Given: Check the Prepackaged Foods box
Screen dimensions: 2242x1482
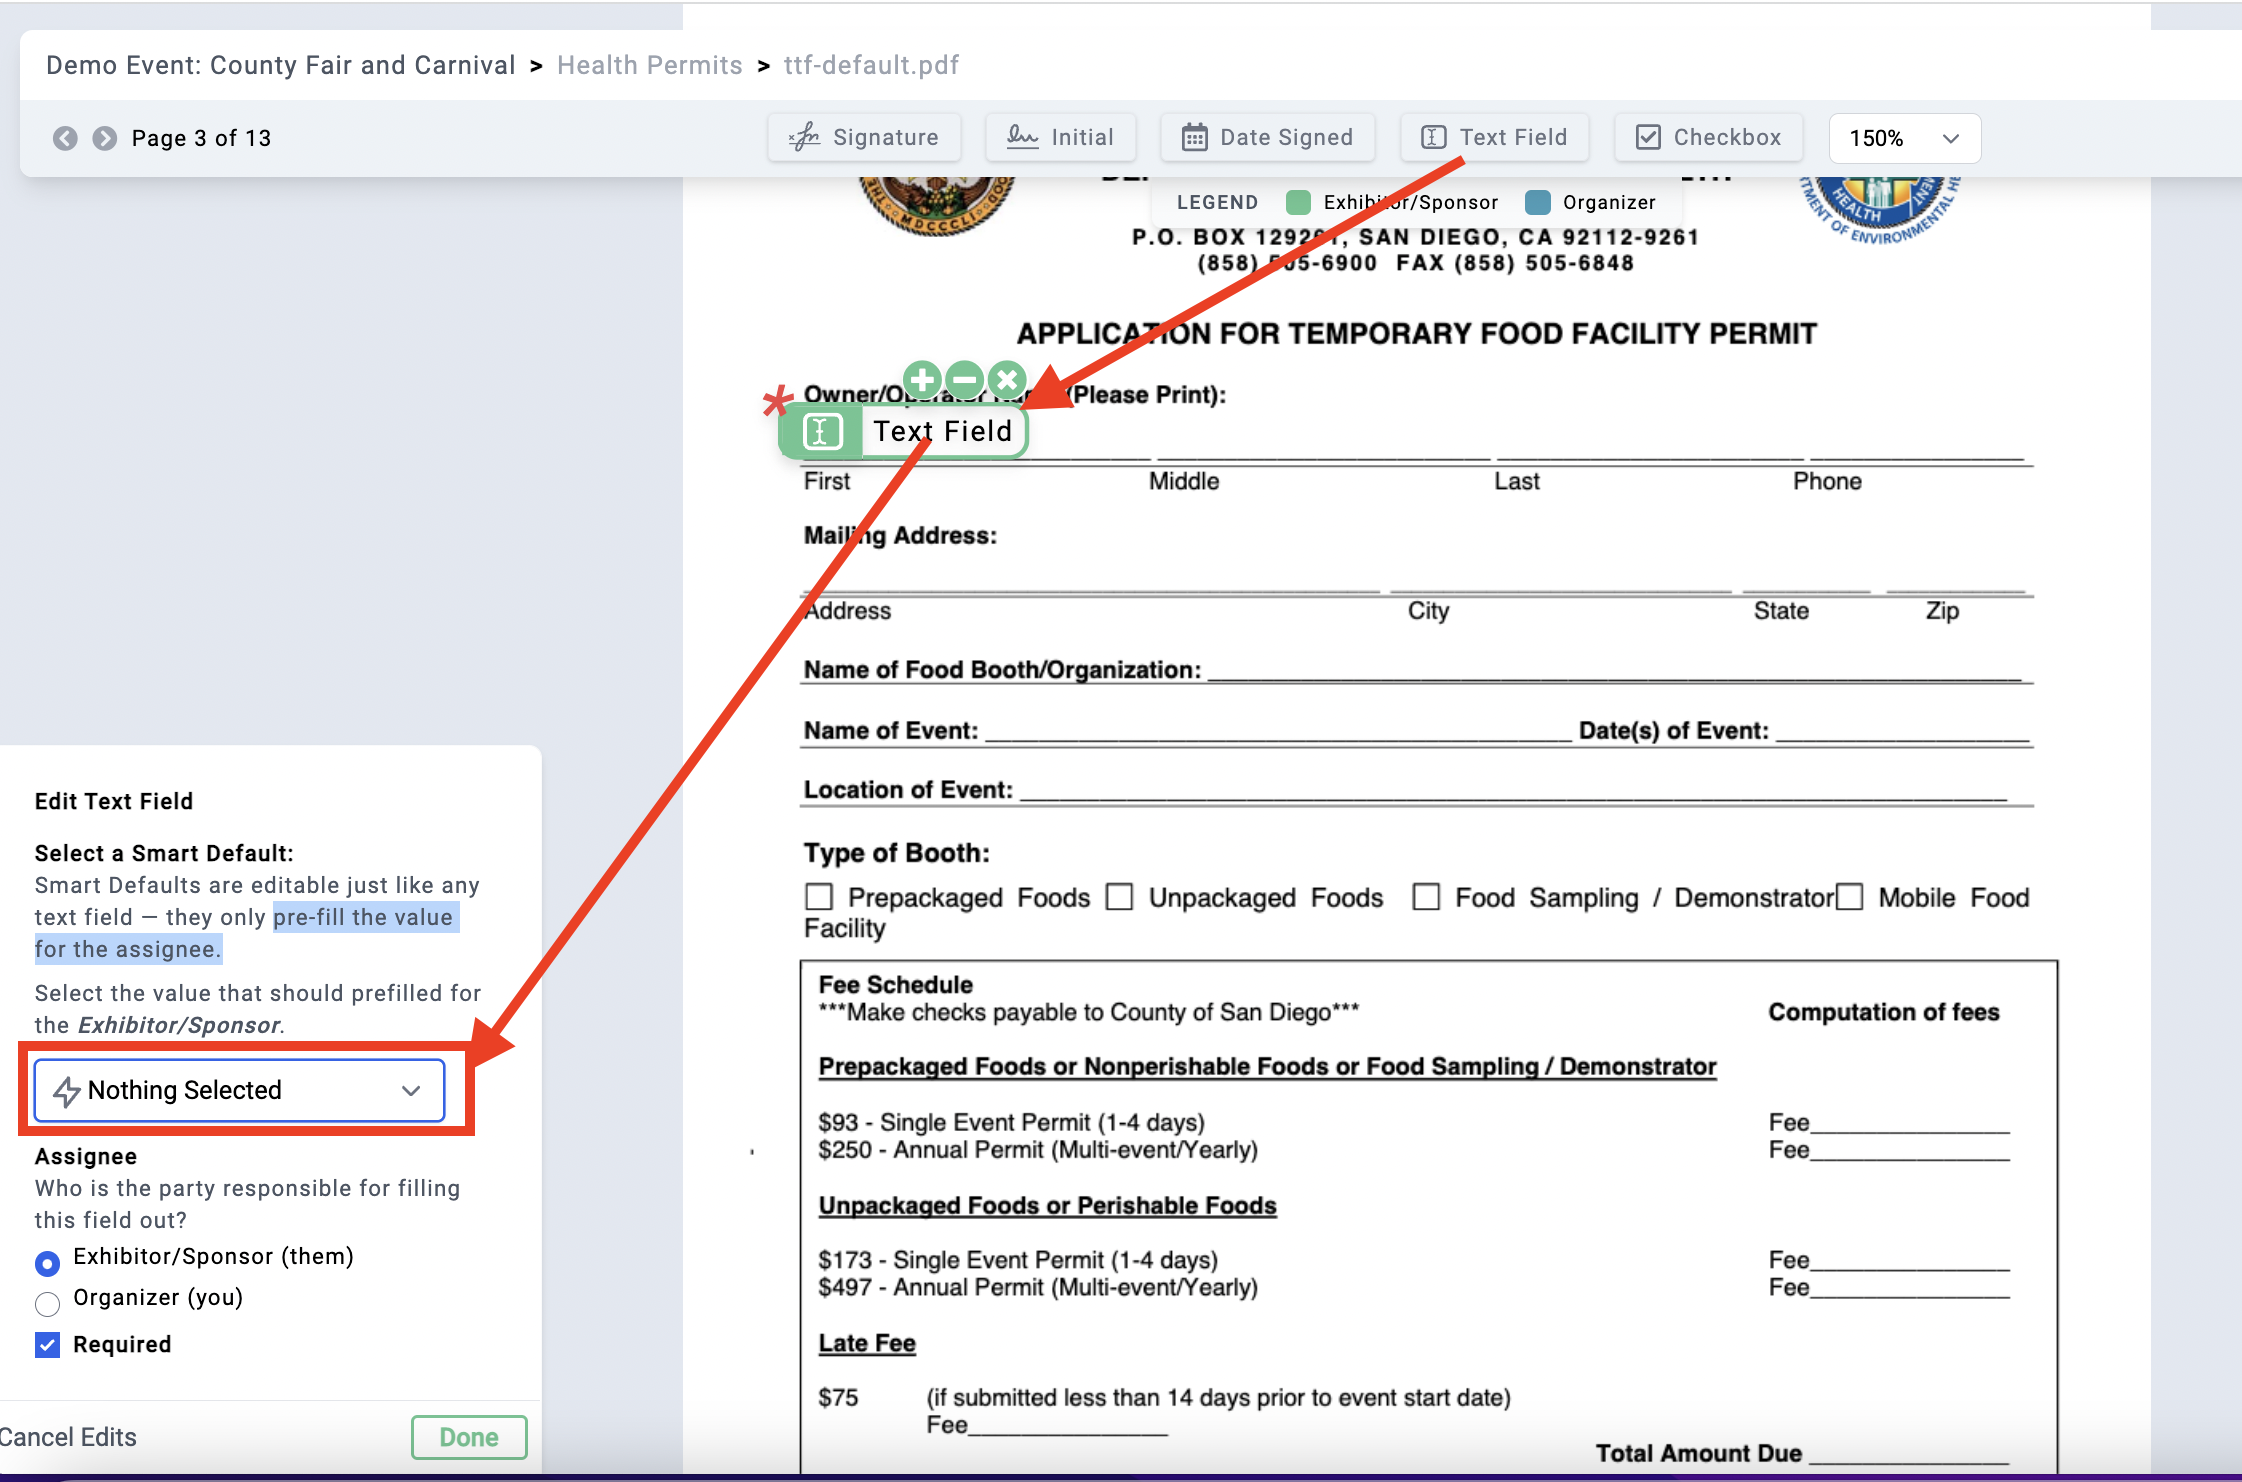Looking at the screenshot, I should pyautogui.click(x=819, y=897).
